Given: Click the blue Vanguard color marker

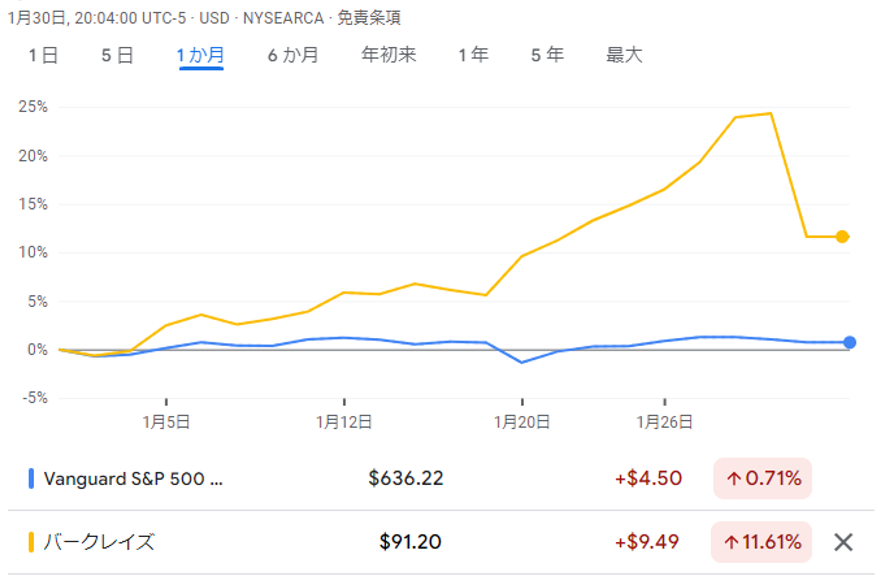Looking at the screenshot, I should click(x=31, y=478).
